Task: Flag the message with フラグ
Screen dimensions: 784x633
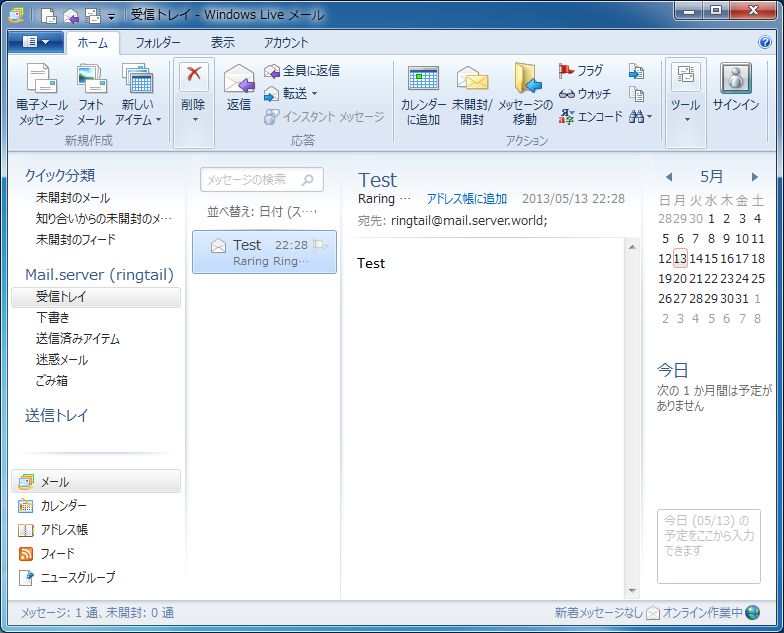Action: click(x=581, y=70)
